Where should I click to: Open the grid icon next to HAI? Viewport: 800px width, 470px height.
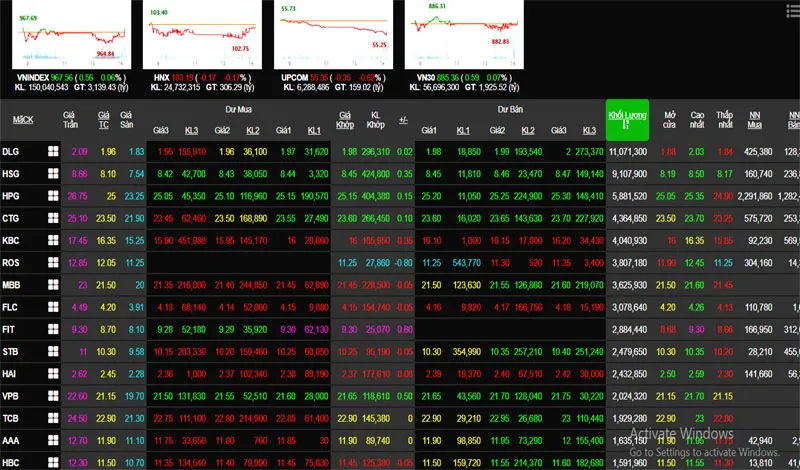[x=53, y=374]
